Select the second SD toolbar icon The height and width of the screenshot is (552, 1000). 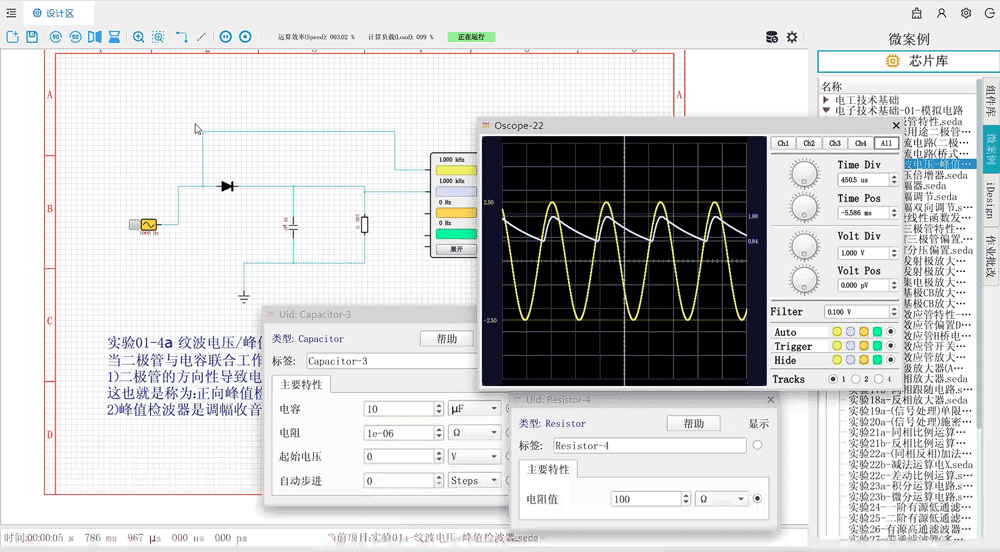75,37
